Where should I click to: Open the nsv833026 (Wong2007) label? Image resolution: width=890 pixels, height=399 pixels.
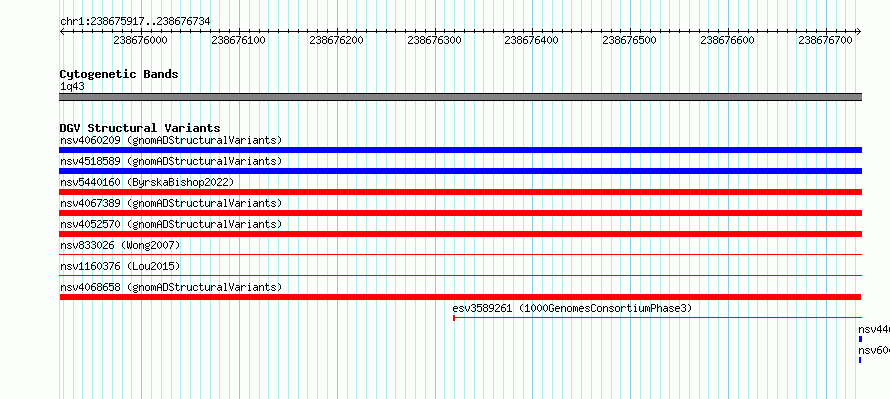tap(120, 245)
